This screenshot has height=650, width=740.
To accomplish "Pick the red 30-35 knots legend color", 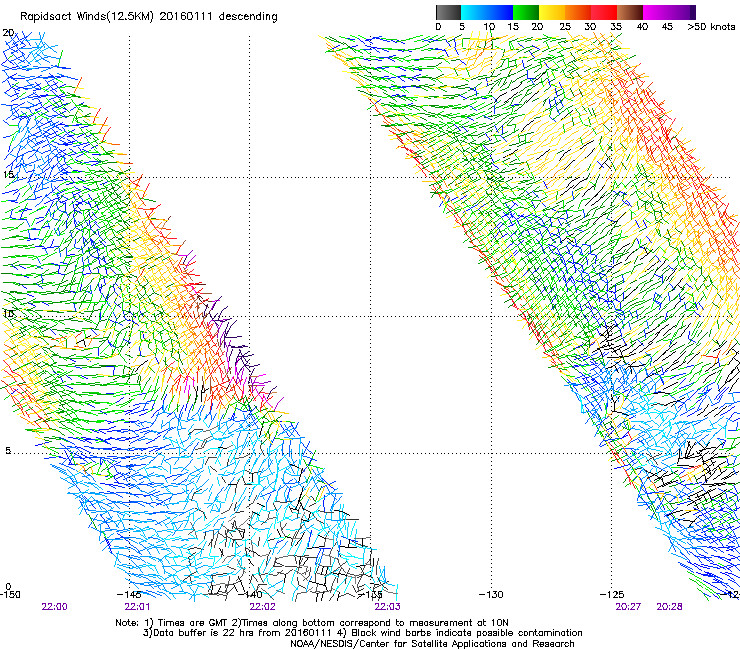I will (x=604, y=12).
